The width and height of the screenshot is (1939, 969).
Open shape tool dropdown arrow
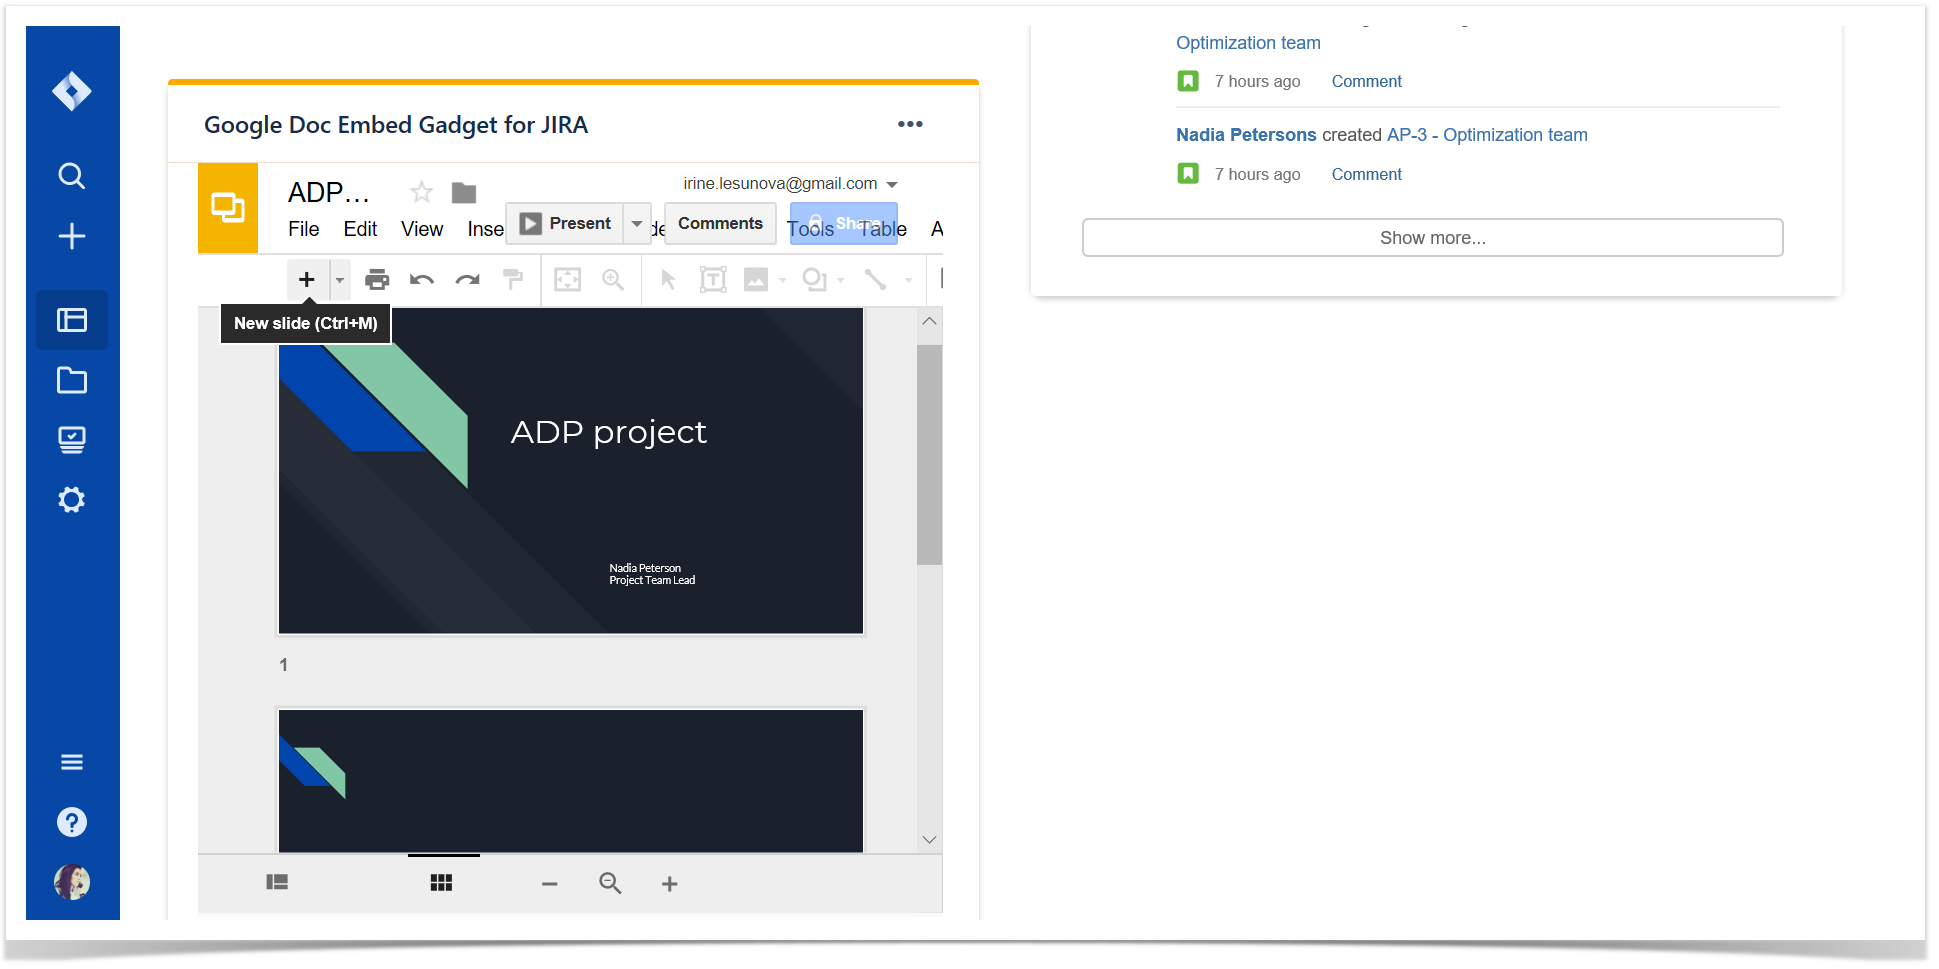point(841,280)
